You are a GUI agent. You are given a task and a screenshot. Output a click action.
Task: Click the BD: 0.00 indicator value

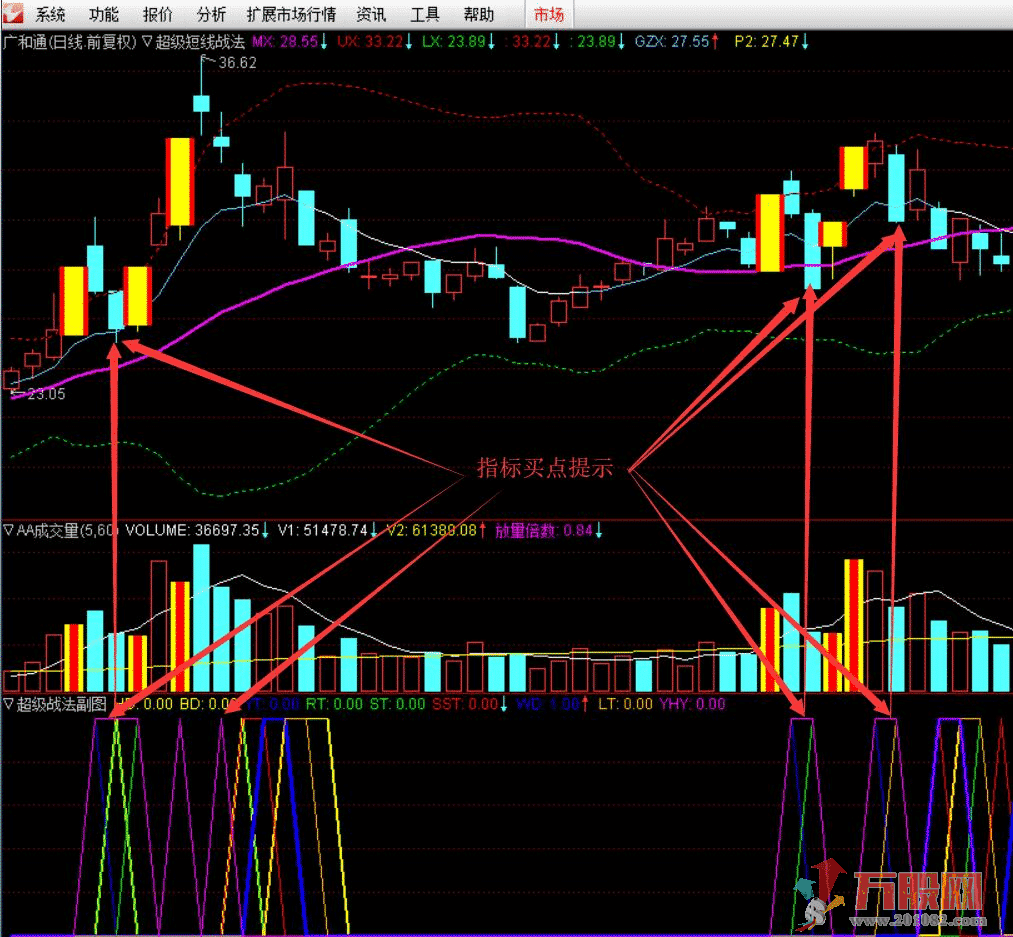[207, 703]
